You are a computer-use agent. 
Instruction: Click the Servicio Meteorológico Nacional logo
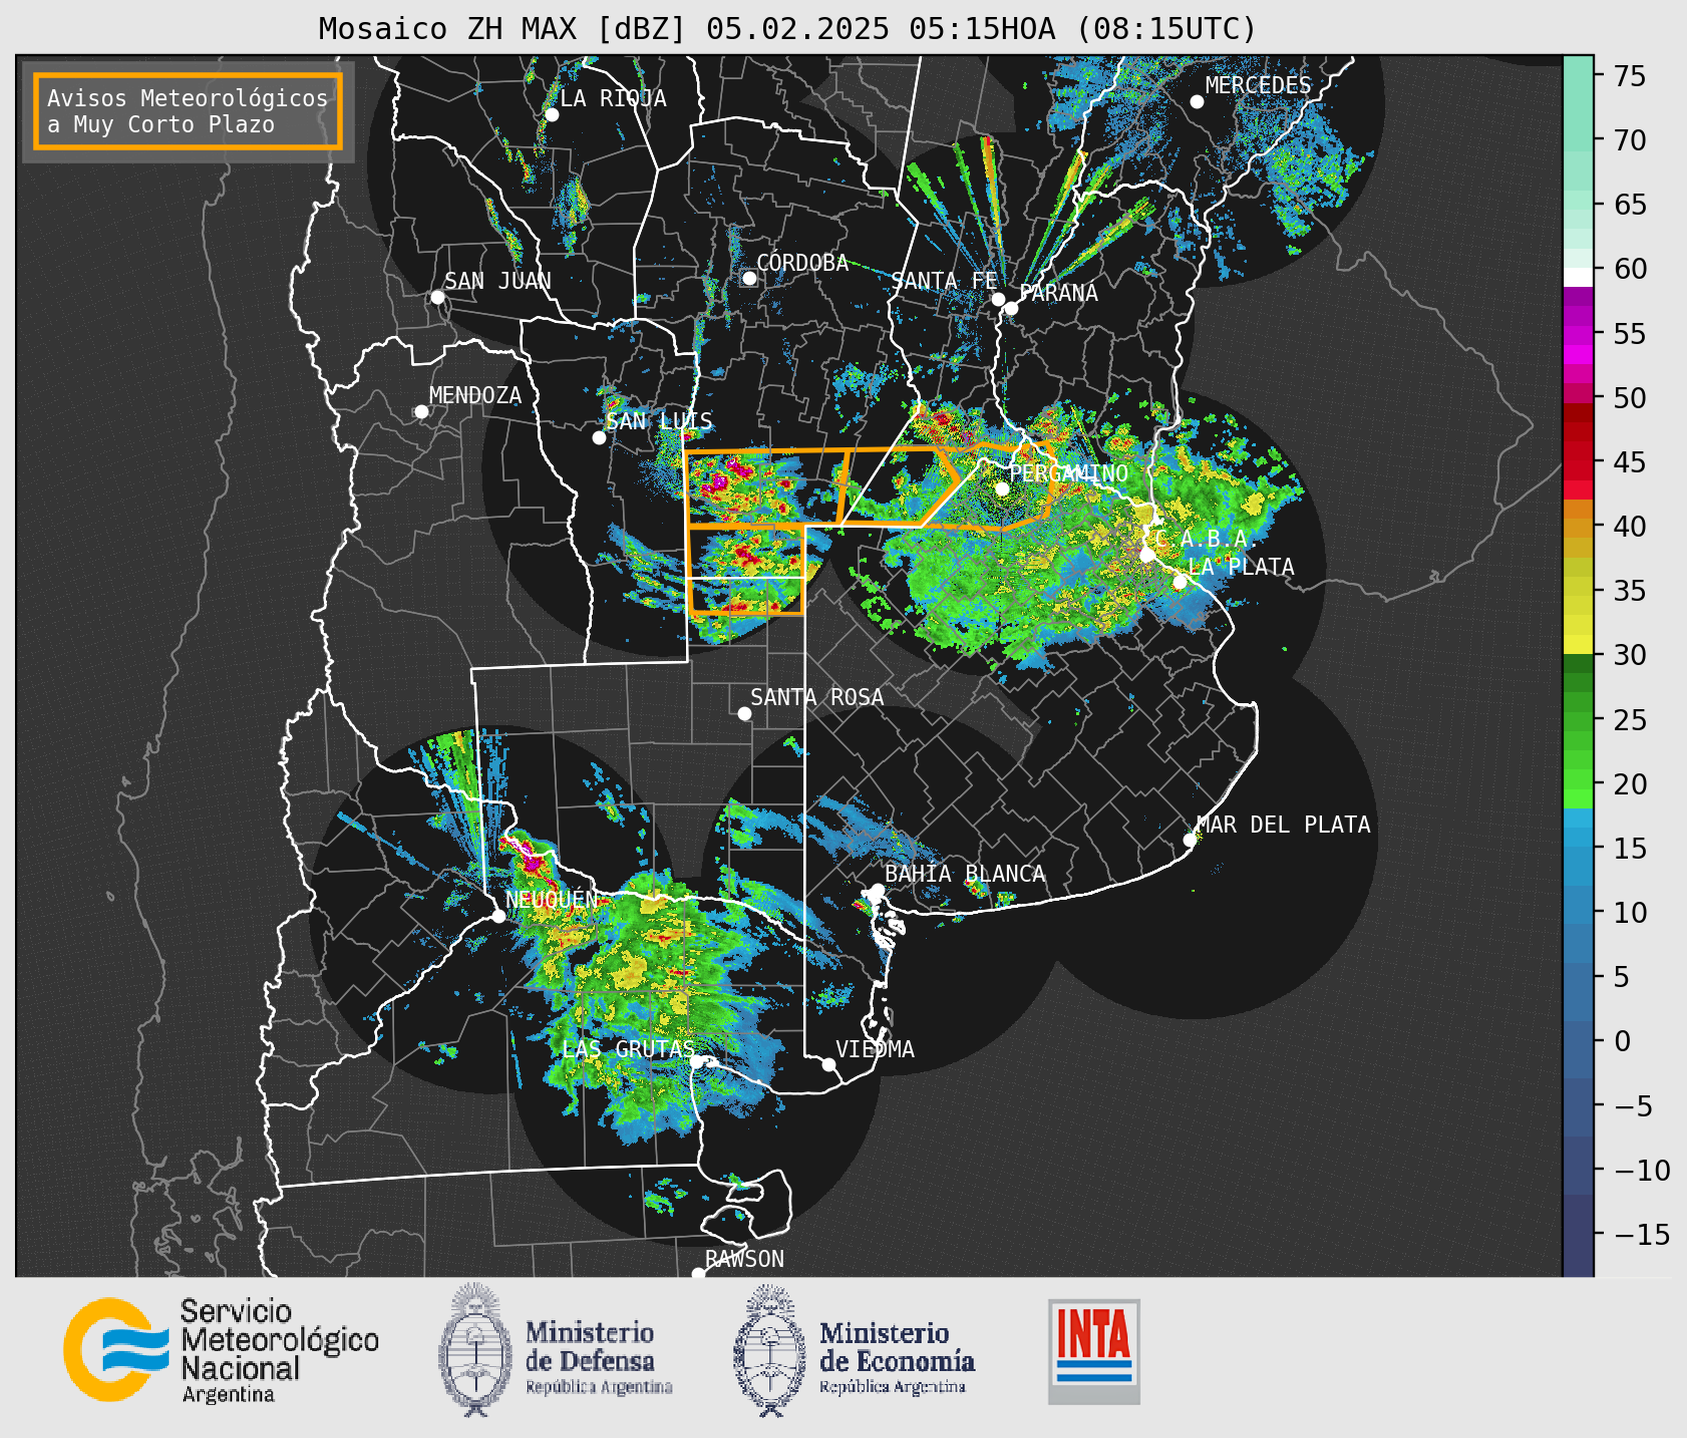click(x=221, y=1350)
